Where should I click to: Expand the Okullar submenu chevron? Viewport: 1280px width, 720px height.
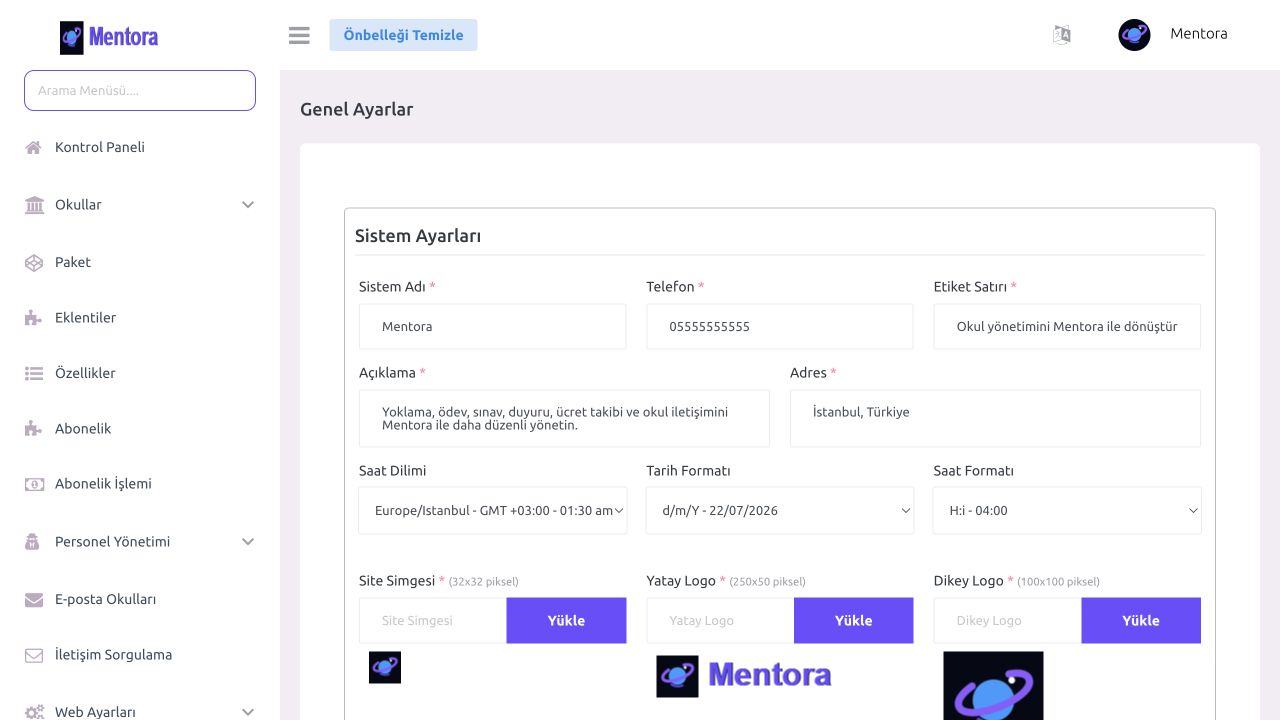pos(248,205)
